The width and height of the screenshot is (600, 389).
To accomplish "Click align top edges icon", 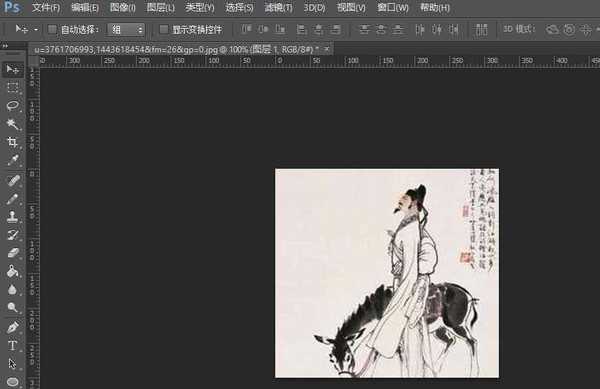I will 245,29.
